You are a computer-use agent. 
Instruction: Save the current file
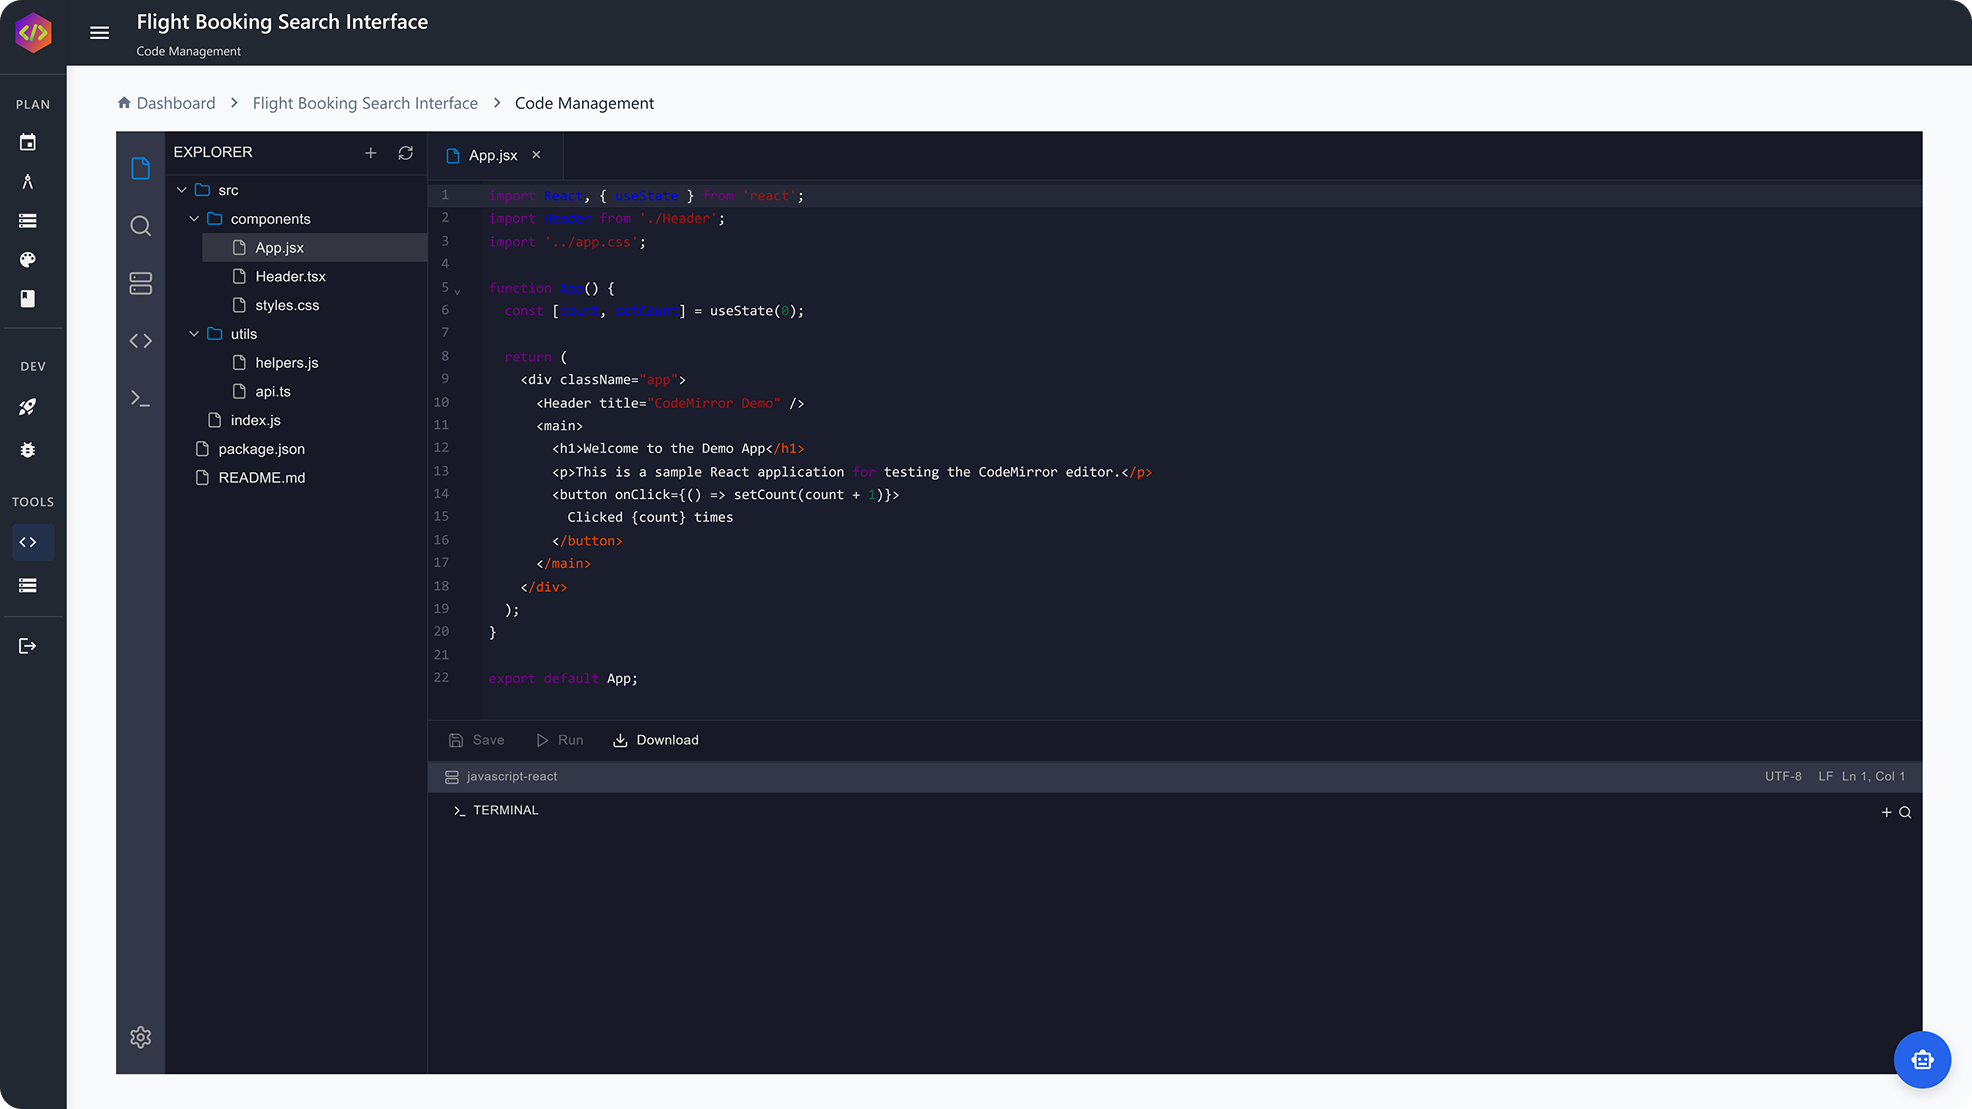click(x=477, y=740)
